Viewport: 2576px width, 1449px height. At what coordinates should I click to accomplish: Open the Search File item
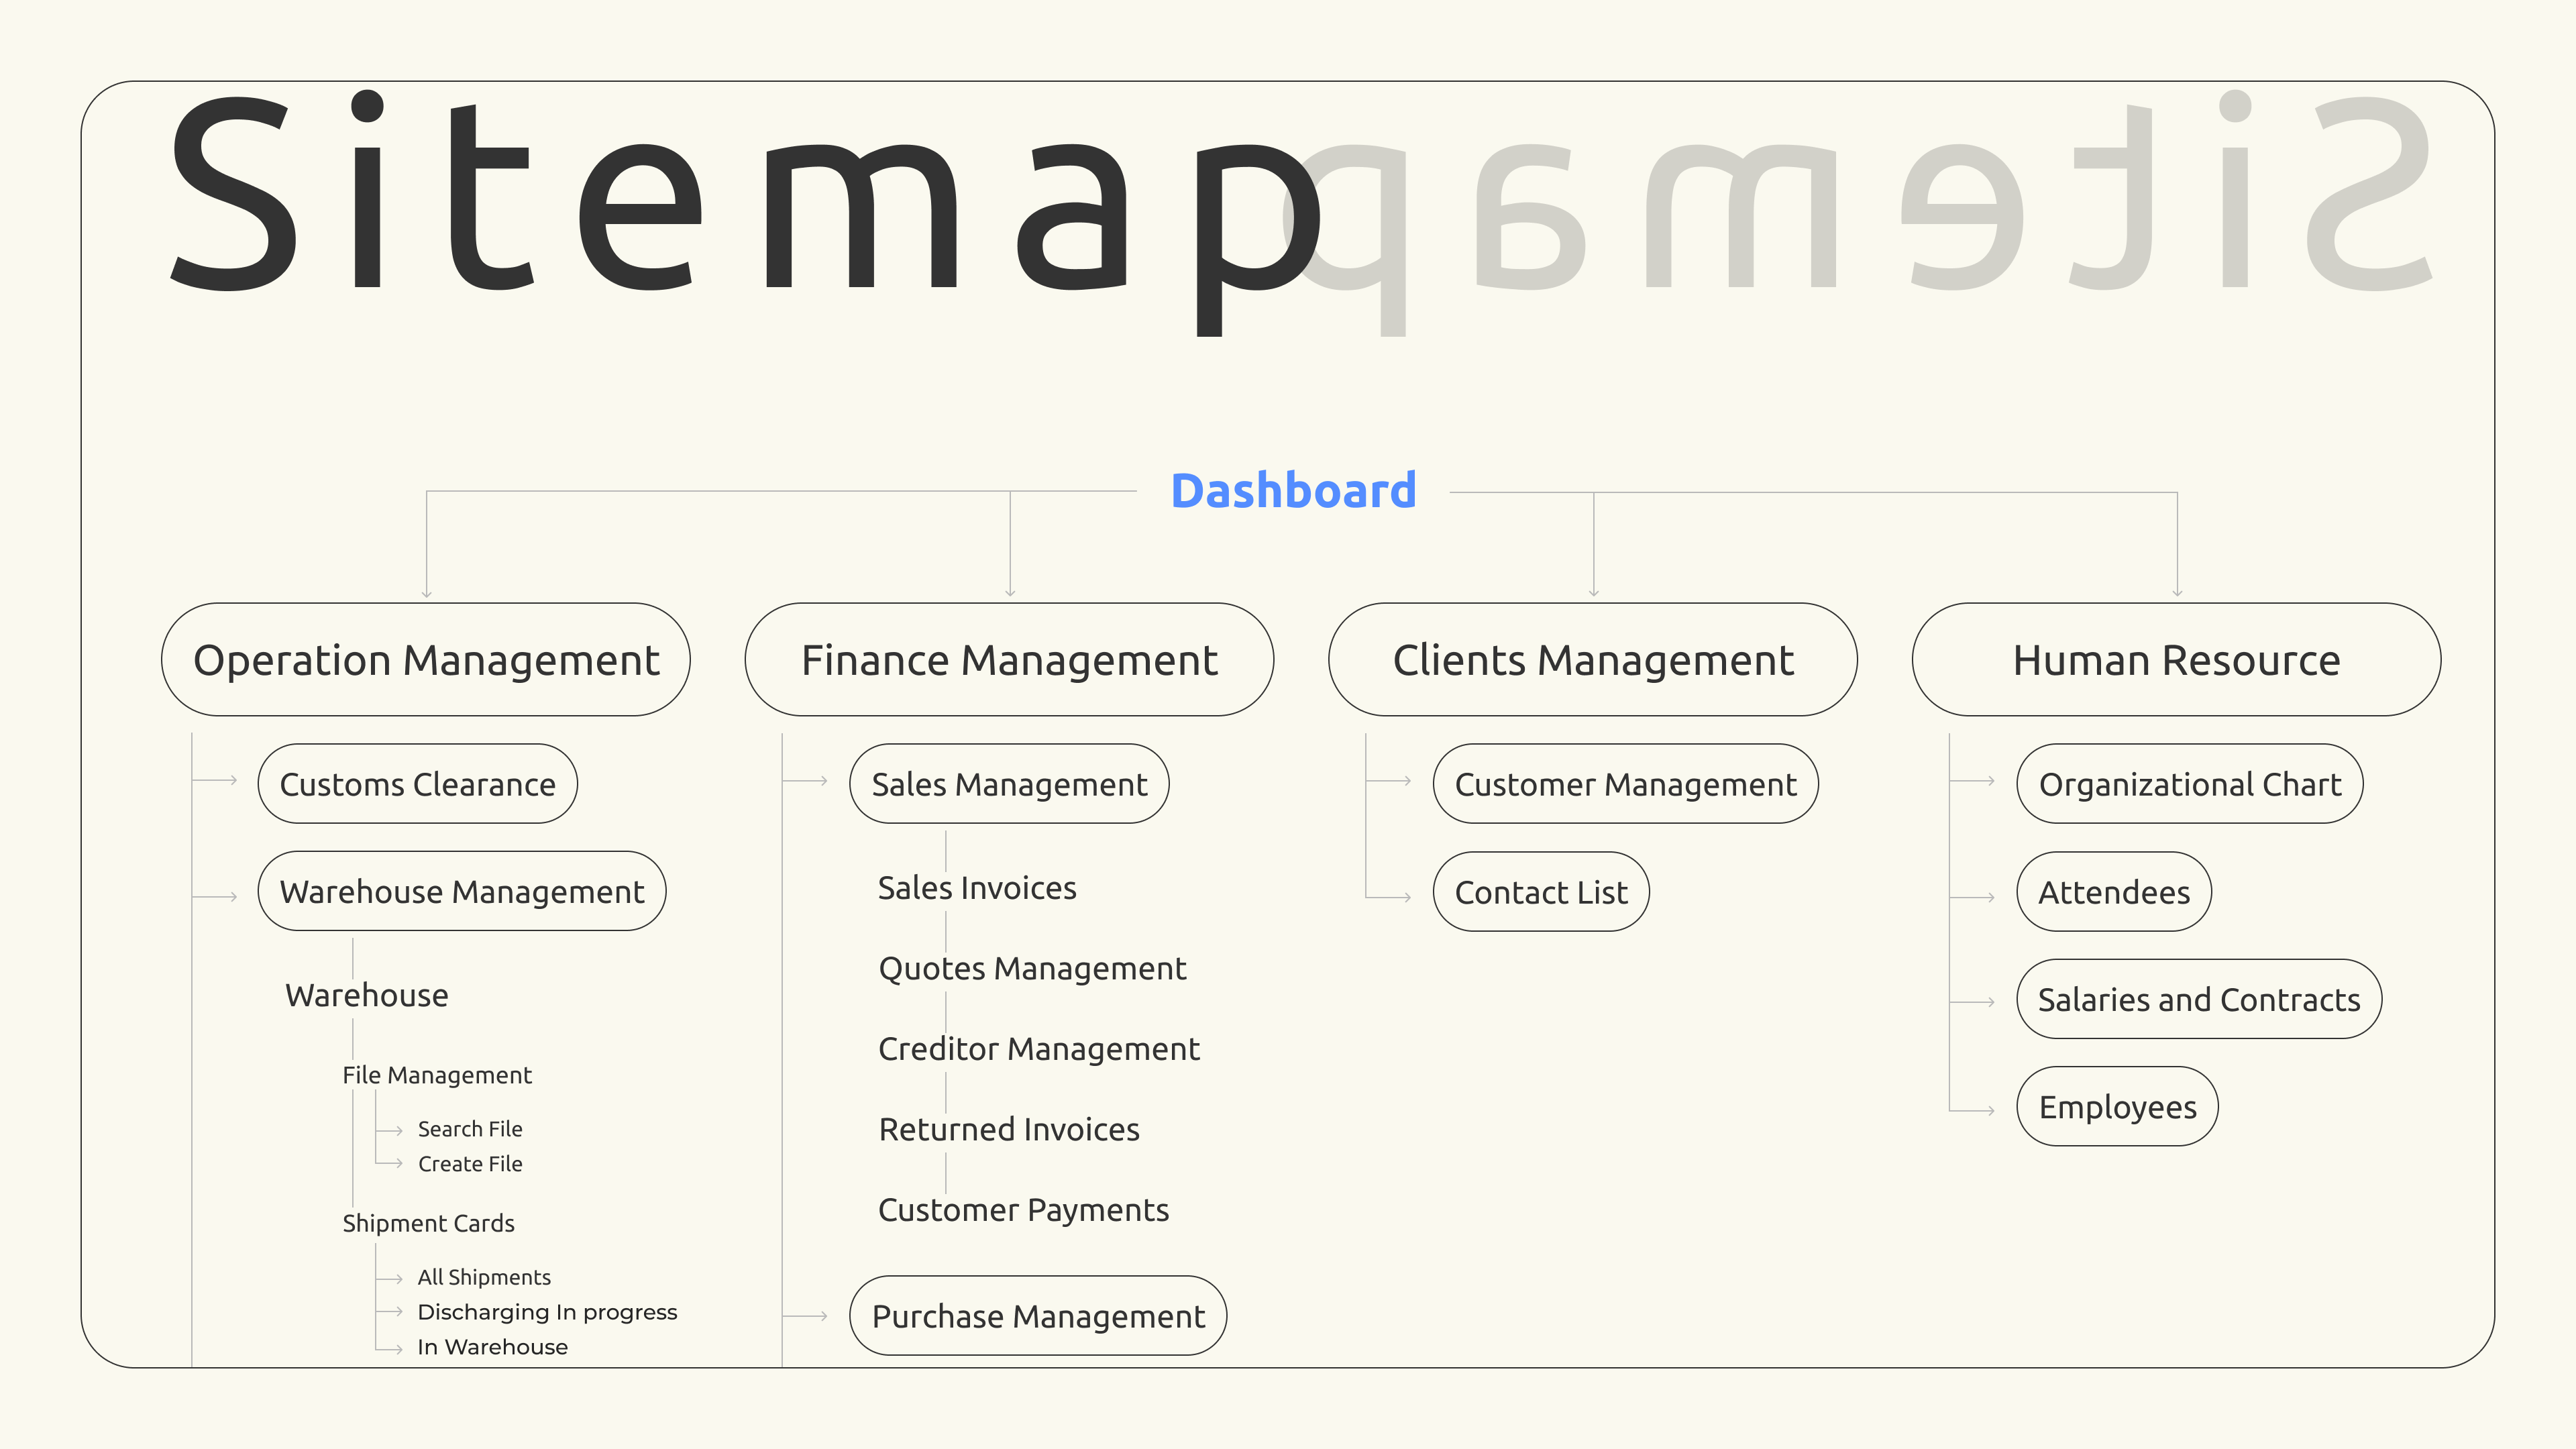pos(470,1129)
